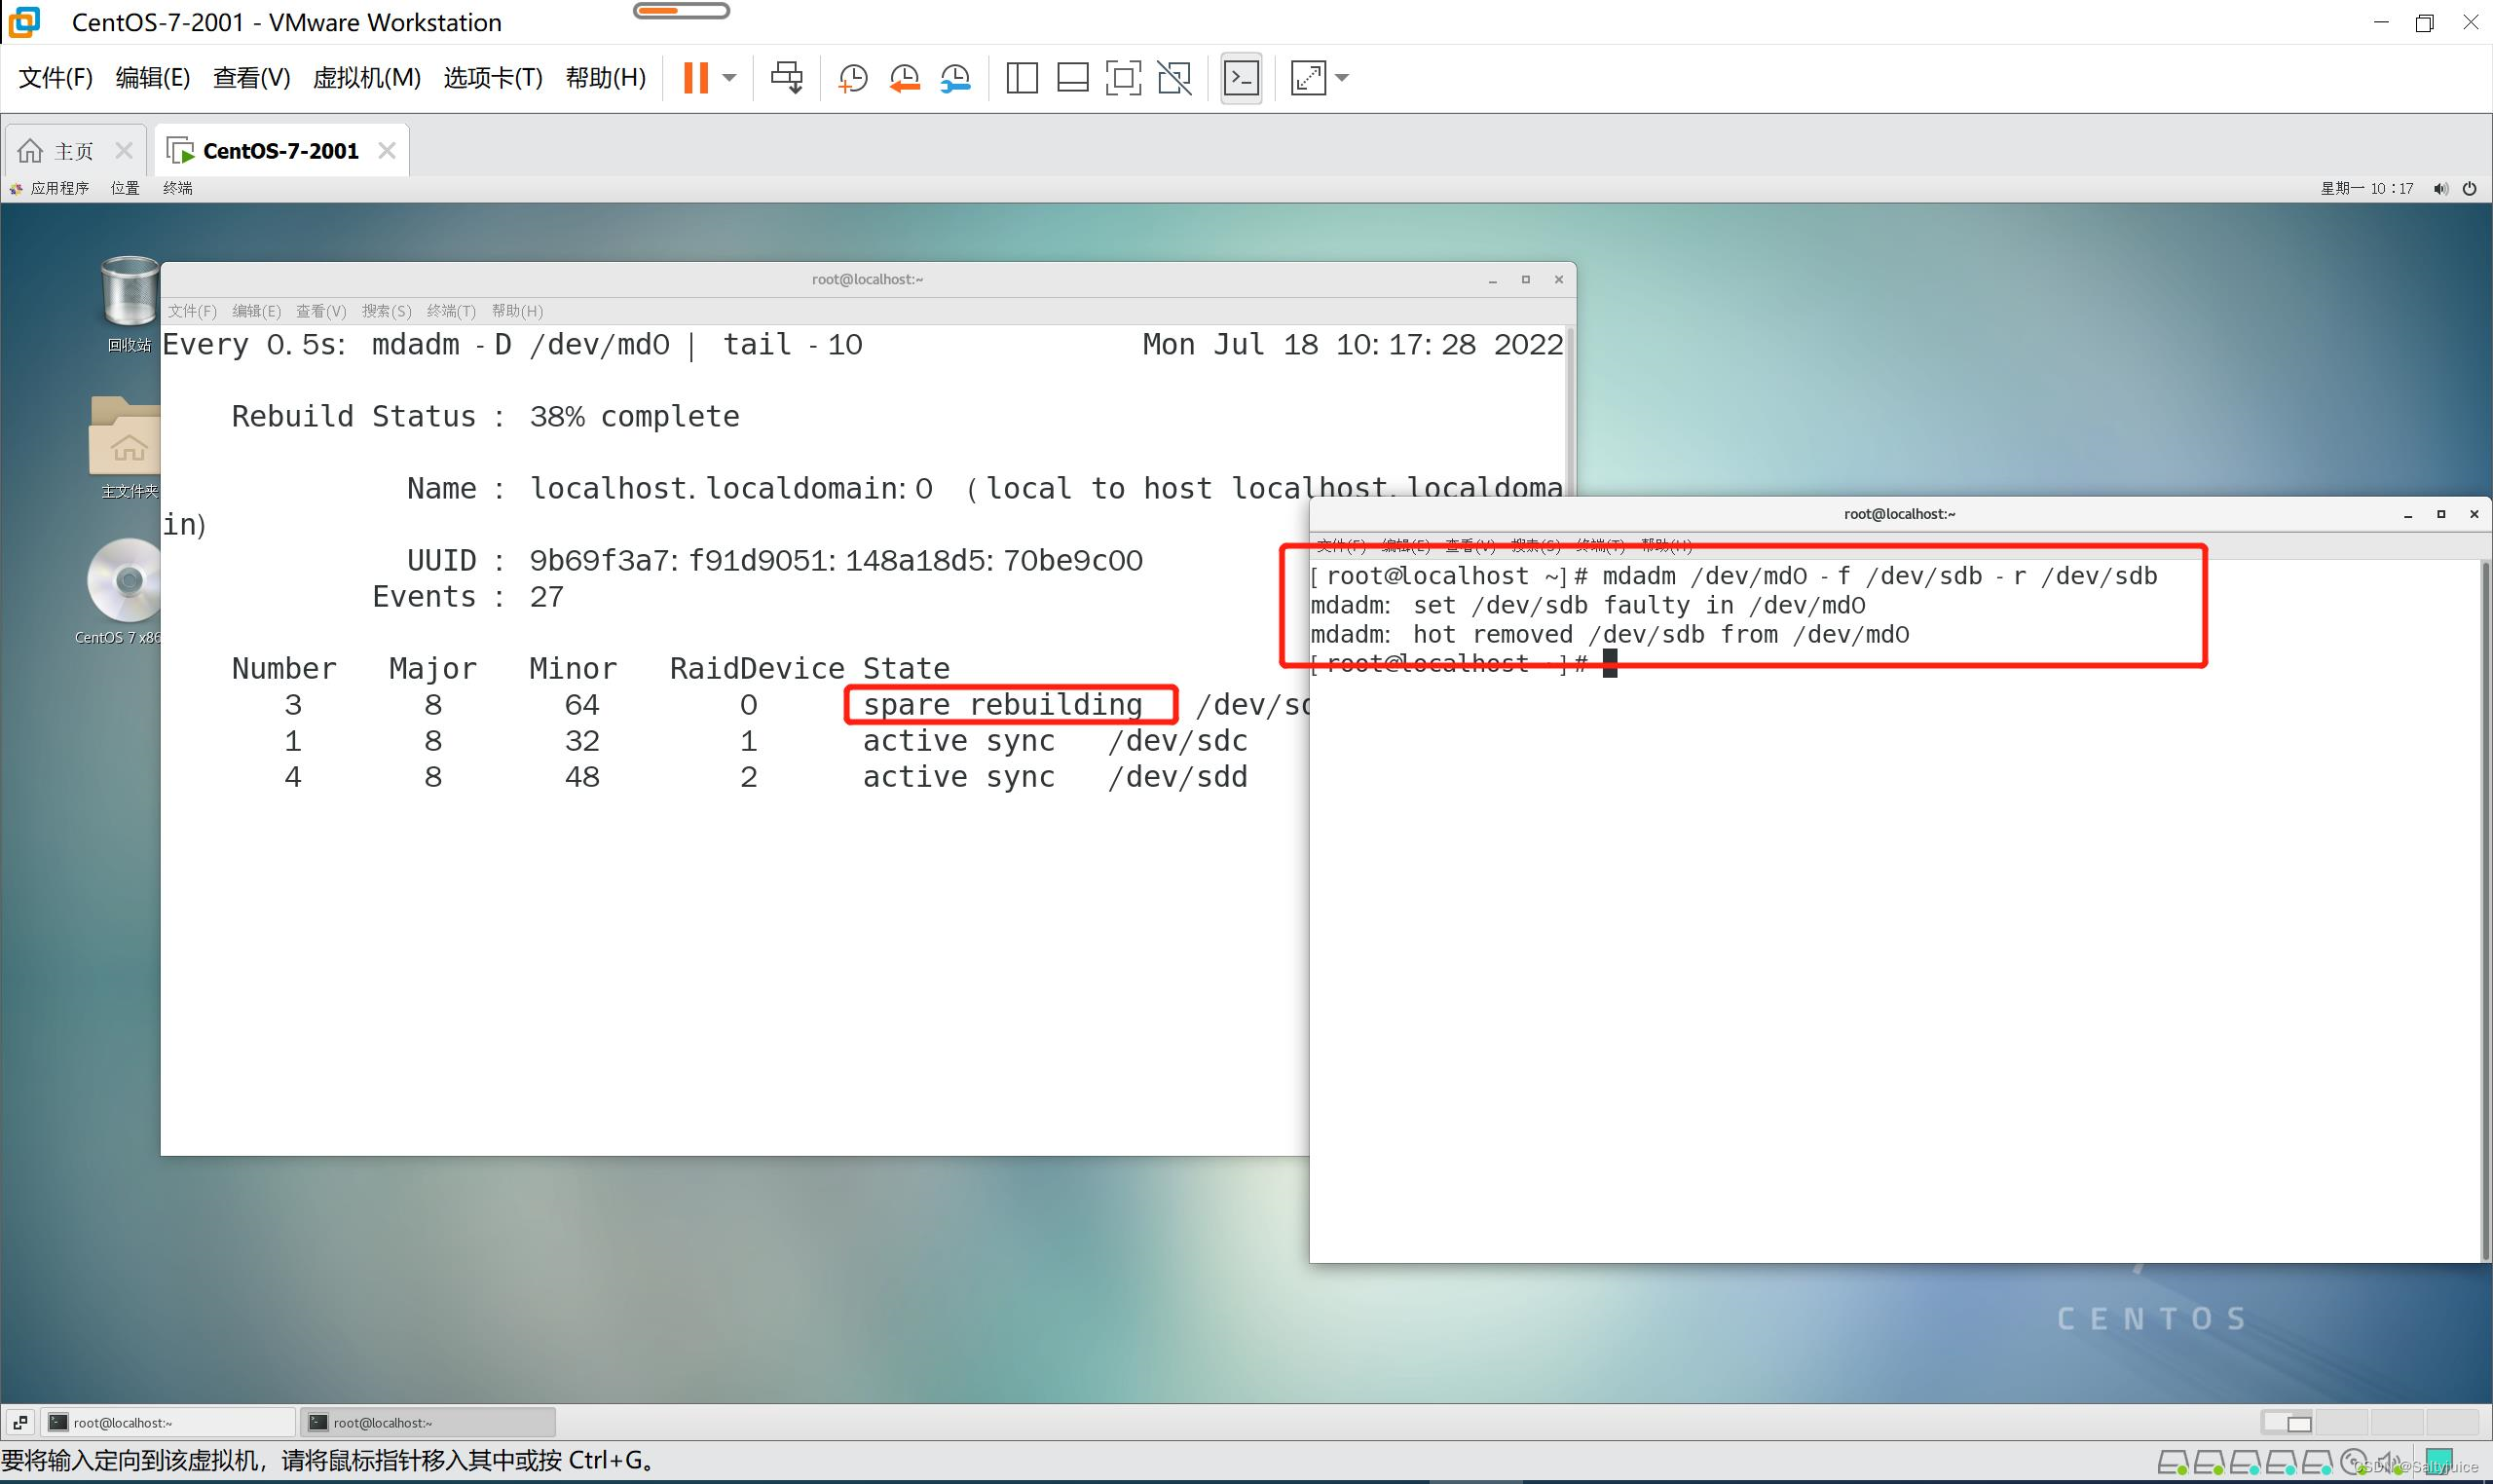Open 查看(V) menu in back terminal
The width and height of the screenshot is (2493, 1484).
click(321, 311)
